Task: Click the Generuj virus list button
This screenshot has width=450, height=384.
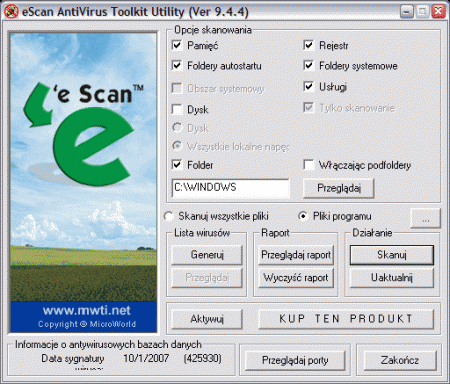Action: coord(207,255)
